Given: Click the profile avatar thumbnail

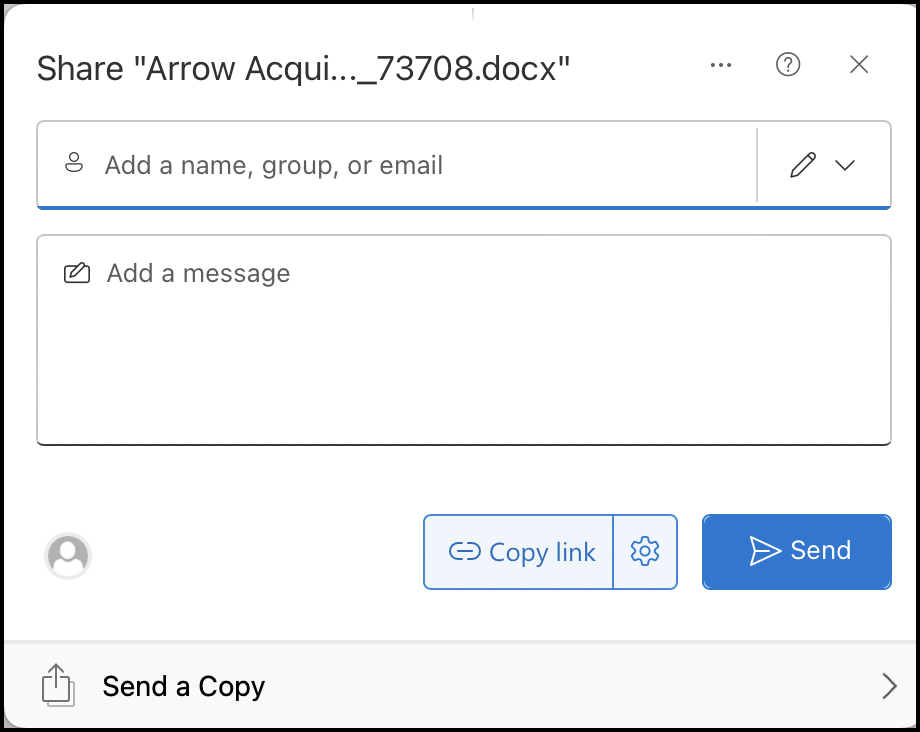Looking at the screenshot, I should tap(68, 557).
